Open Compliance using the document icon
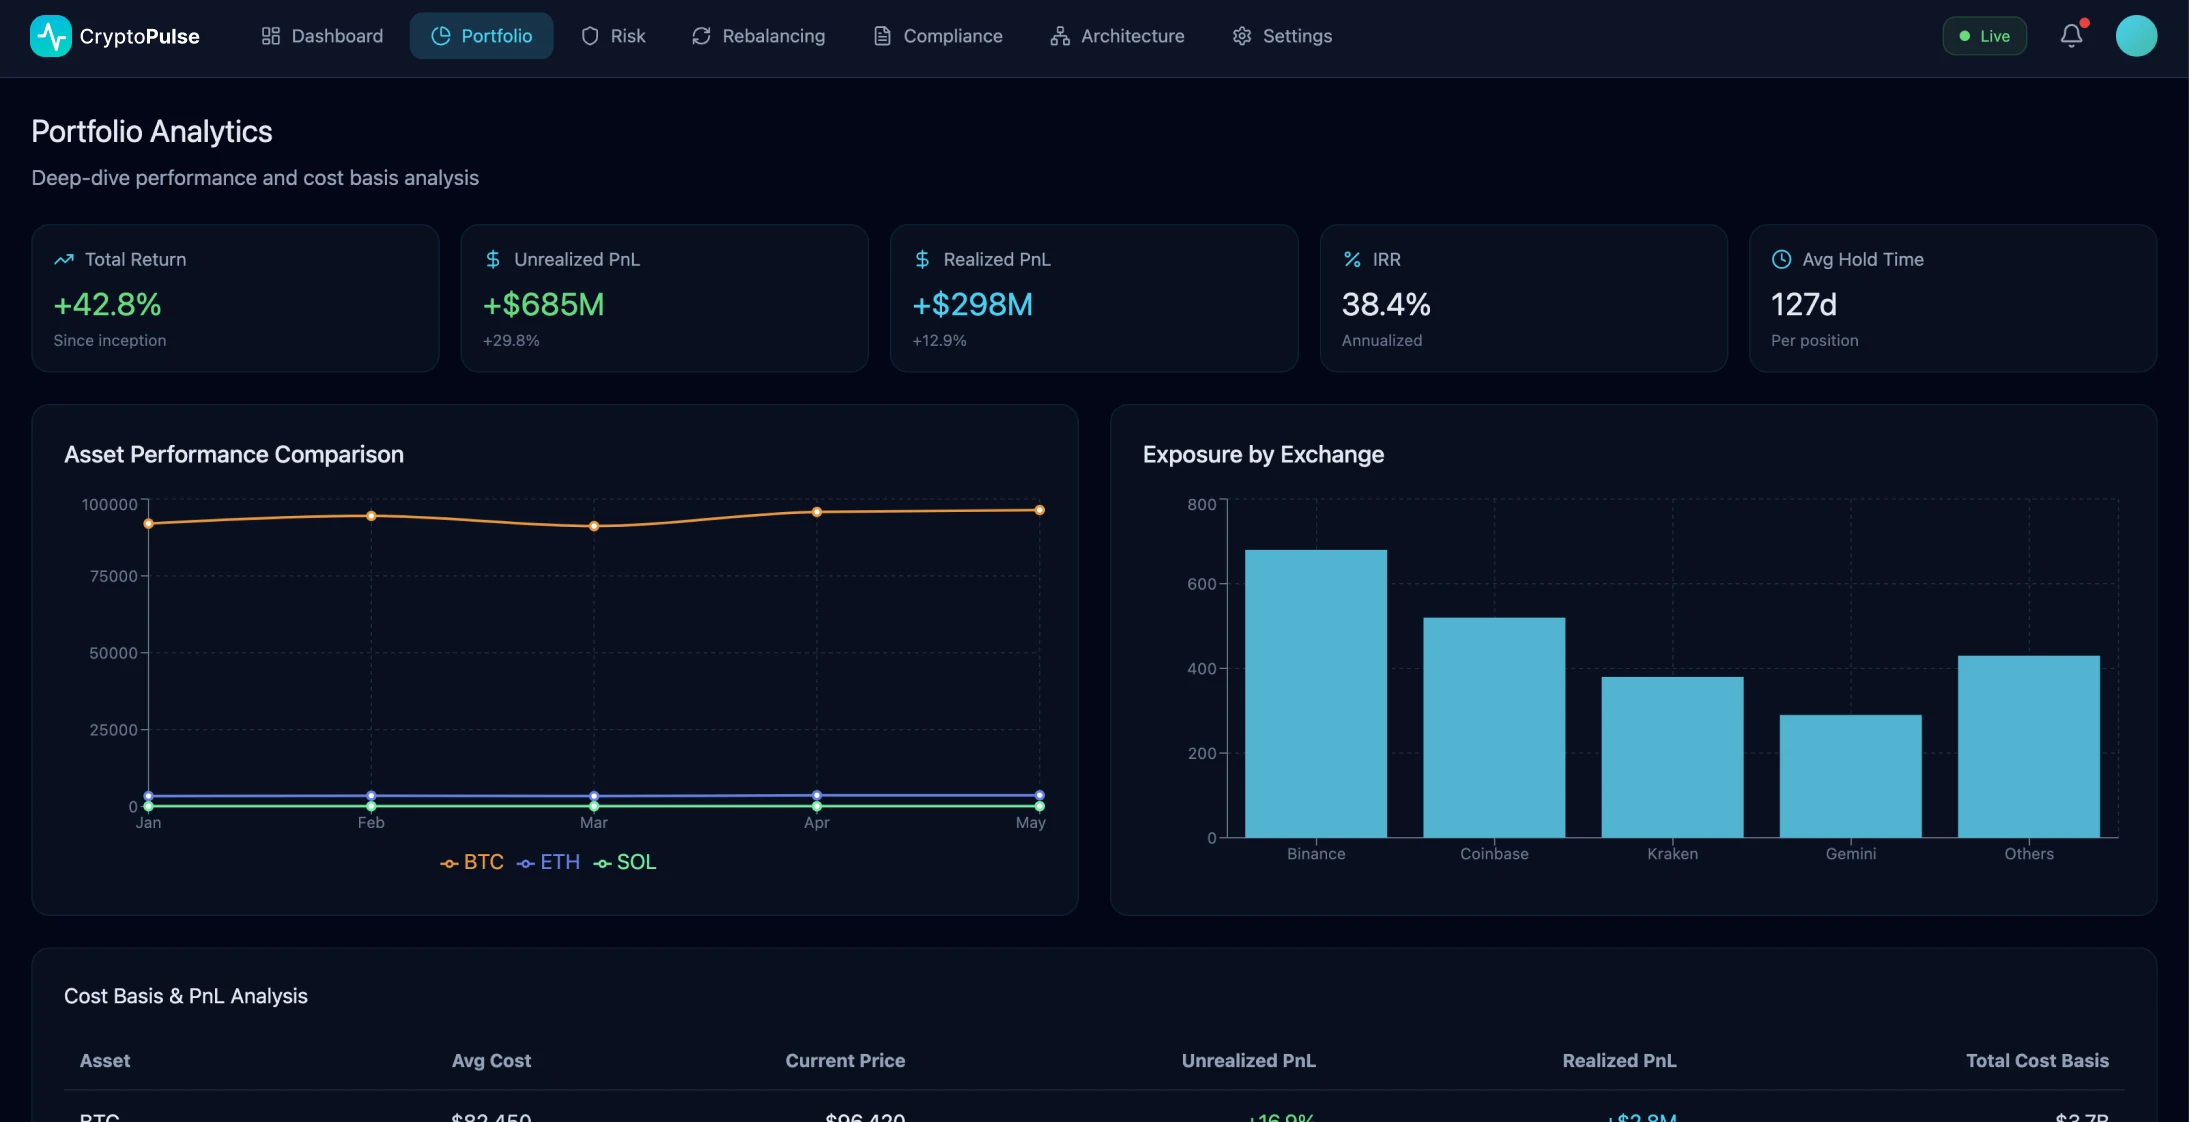This screenshot has height=1122, width=2190. 881,35
